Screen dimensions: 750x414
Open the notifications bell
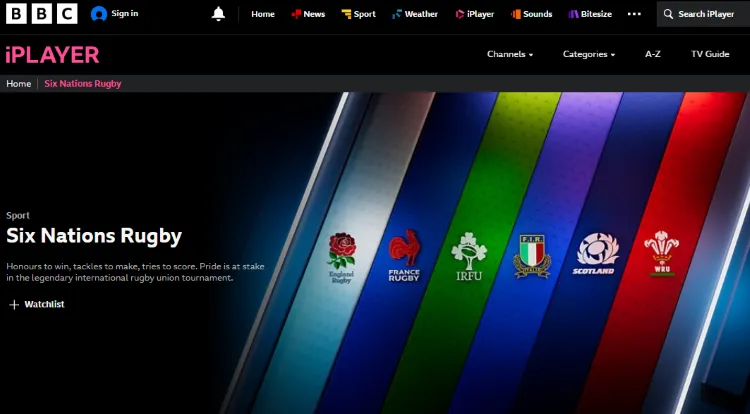pyautogui.click(x=218, y=14)
